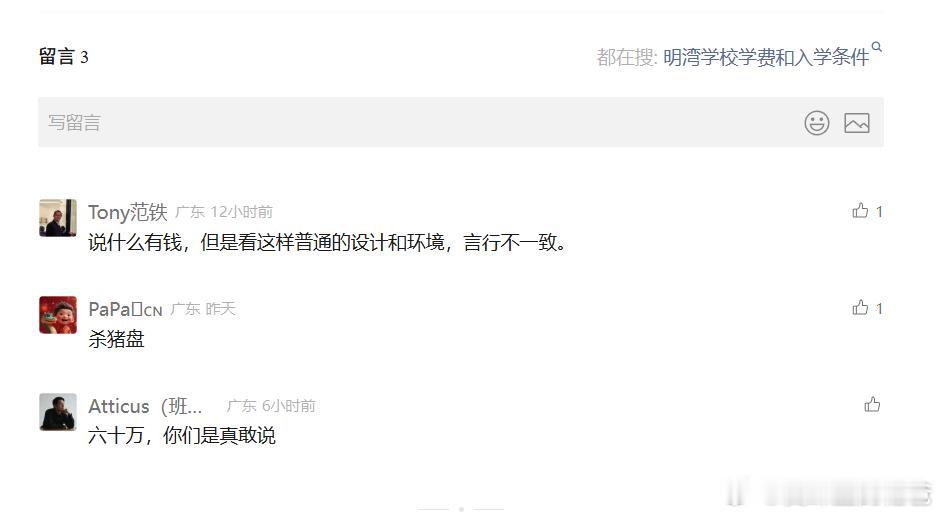Like Tony范铁's comment
The height and width of the screenshot is (515, 941).
pyautogui.click(x=860, y=211)
